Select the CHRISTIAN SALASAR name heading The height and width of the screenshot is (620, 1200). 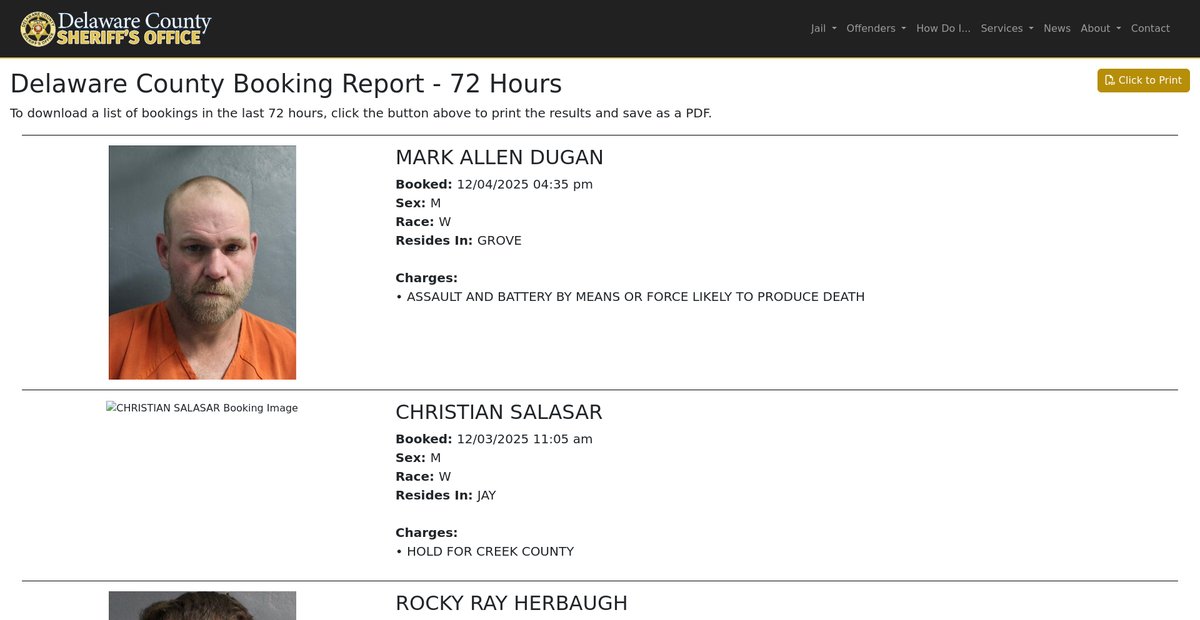point(498,412)
